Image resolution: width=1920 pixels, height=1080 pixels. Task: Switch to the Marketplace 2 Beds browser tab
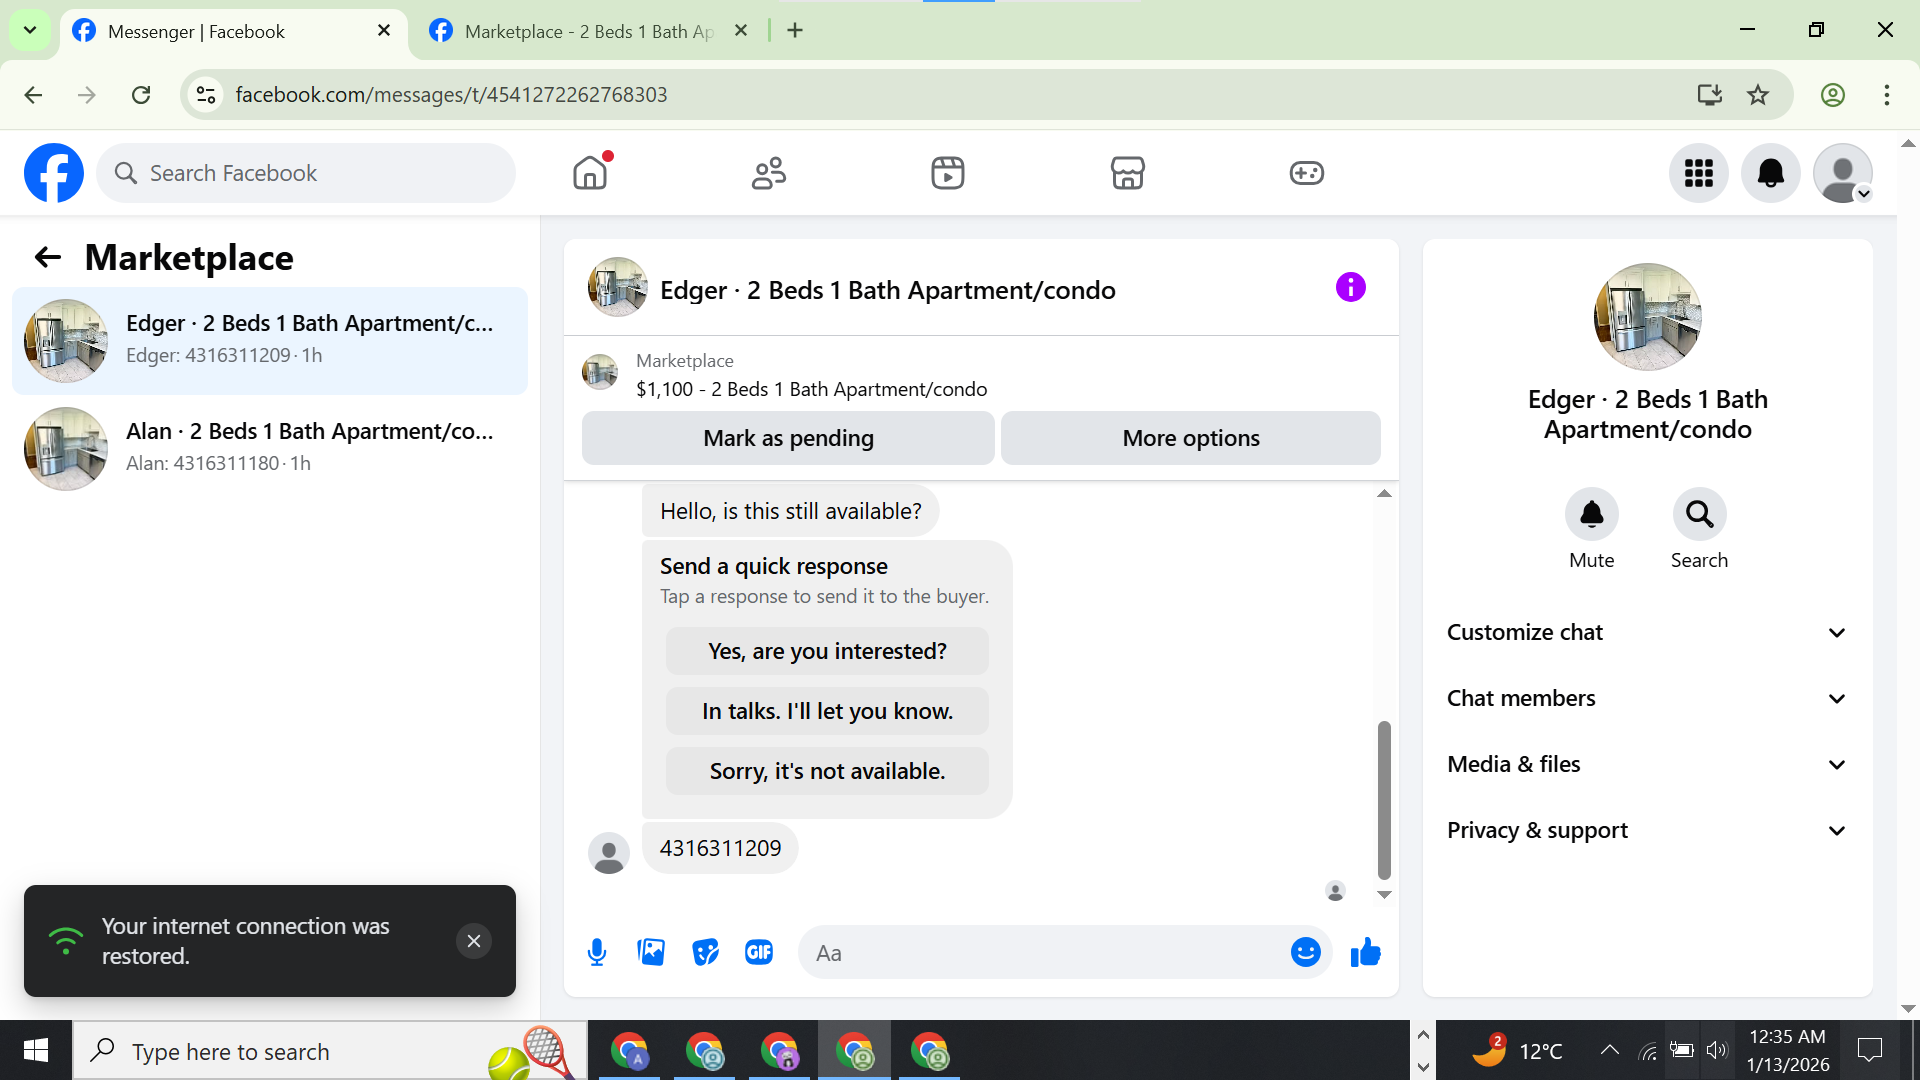pos(589,31)
